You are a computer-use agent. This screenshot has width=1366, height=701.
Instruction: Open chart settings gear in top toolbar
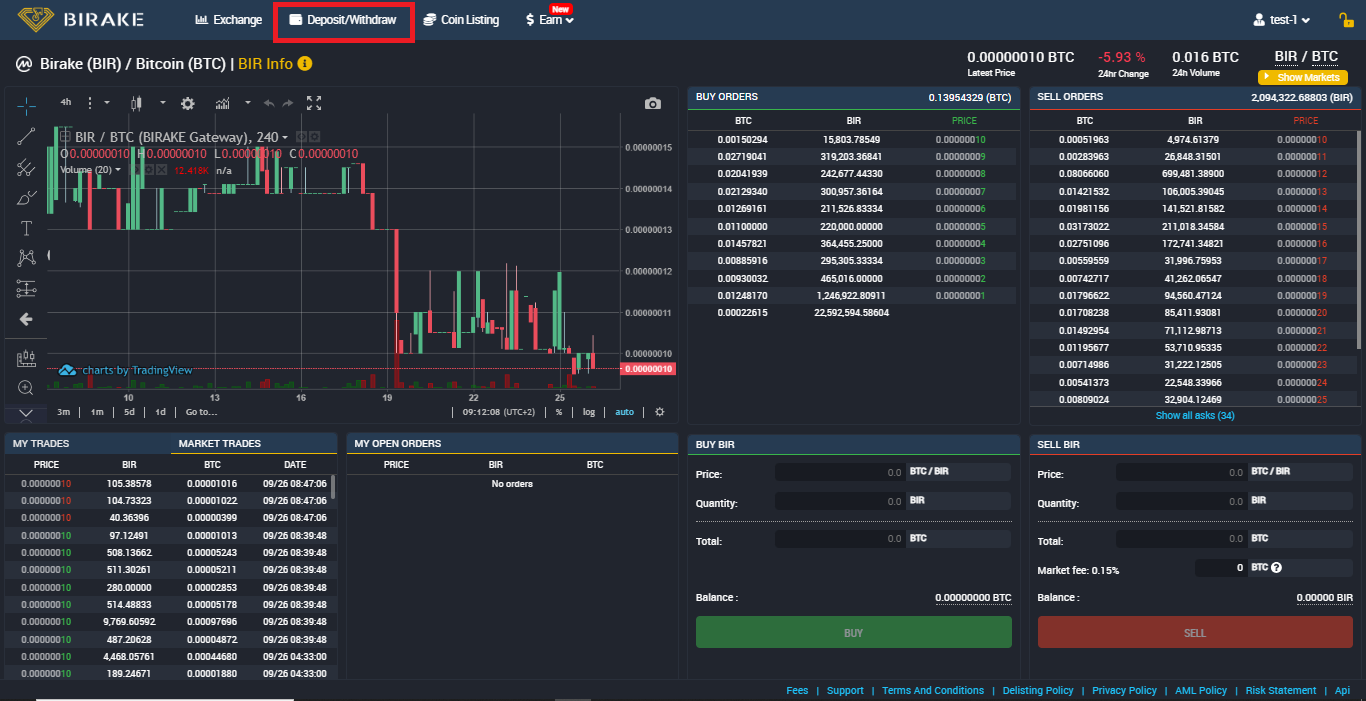click(x=187, y=103)
